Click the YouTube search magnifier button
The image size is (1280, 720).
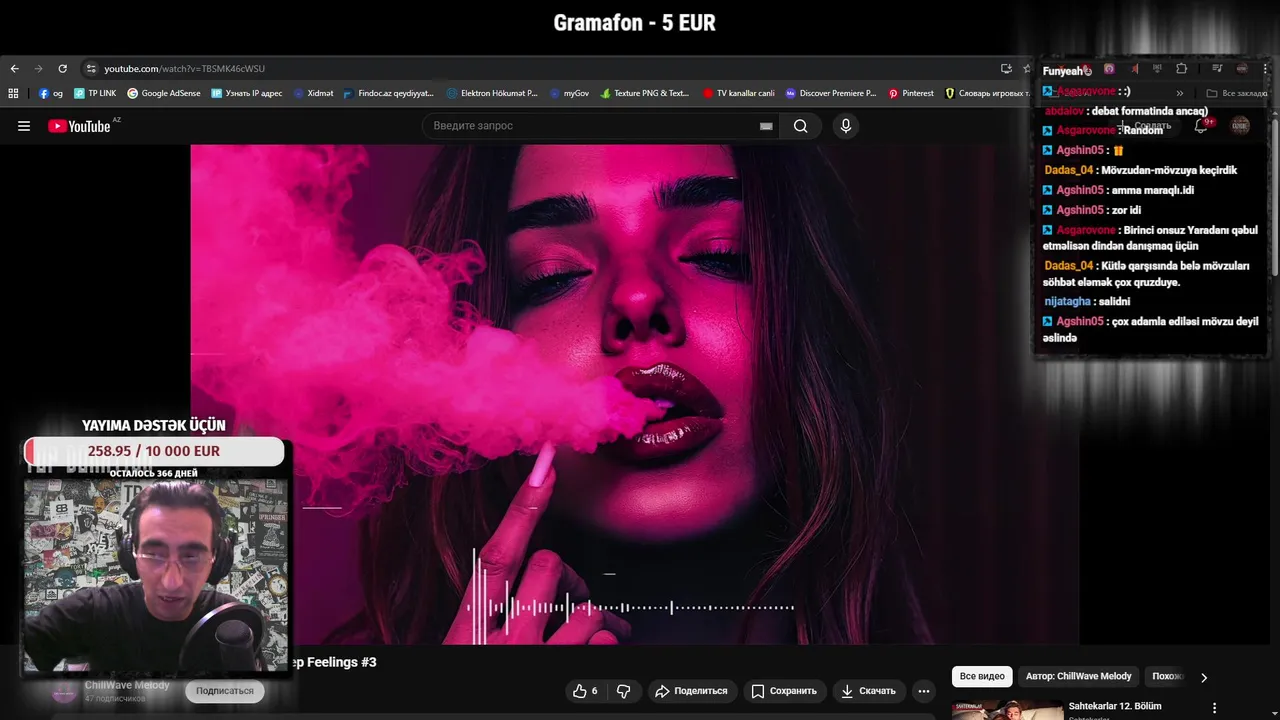tap(801, 126)
